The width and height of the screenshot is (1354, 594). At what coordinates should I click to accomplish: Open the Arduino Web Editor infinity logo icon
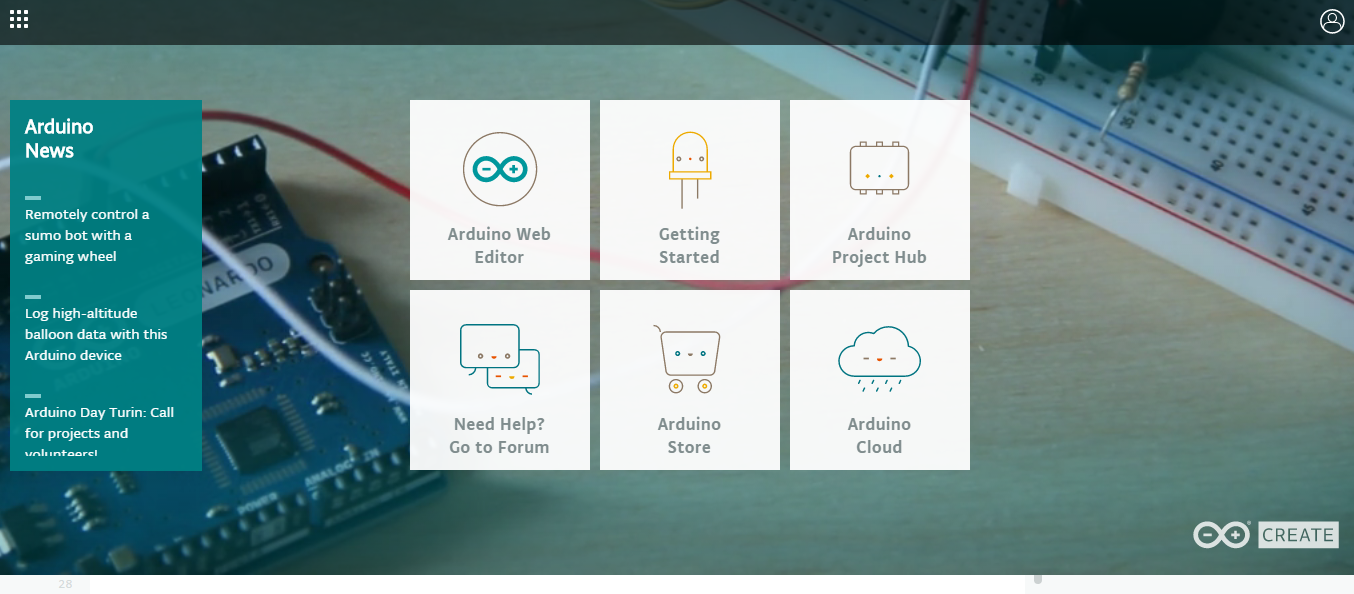500,170
